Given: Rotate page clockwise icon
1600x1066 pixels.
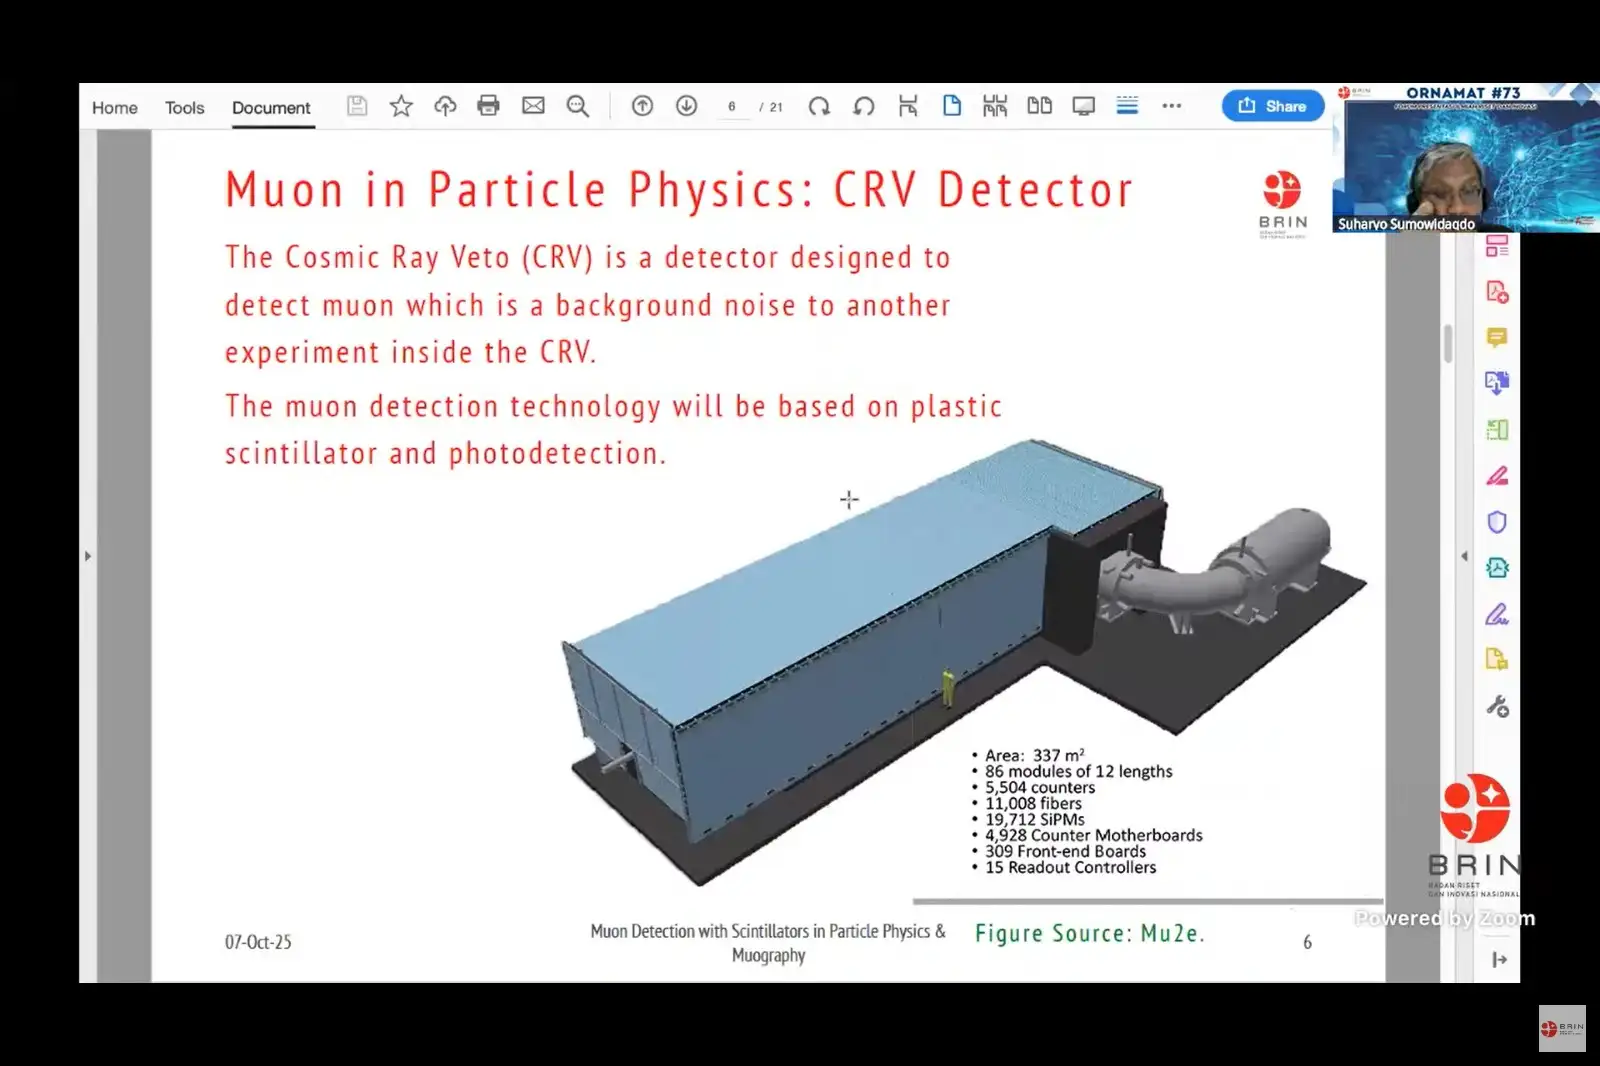Looking at the screenshot, I should pos(819,106).
